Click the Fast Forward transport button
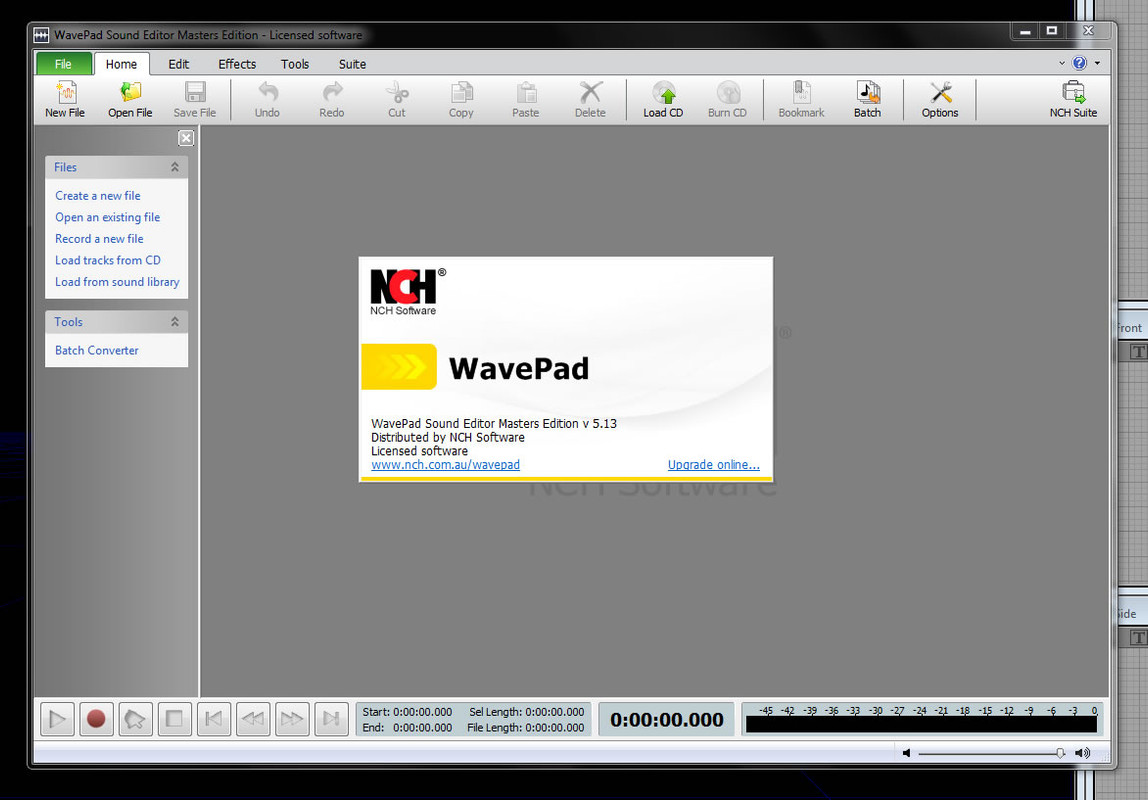Viewport: 1148px width, 800px height. pyautogui.click(x=292, y=719)
